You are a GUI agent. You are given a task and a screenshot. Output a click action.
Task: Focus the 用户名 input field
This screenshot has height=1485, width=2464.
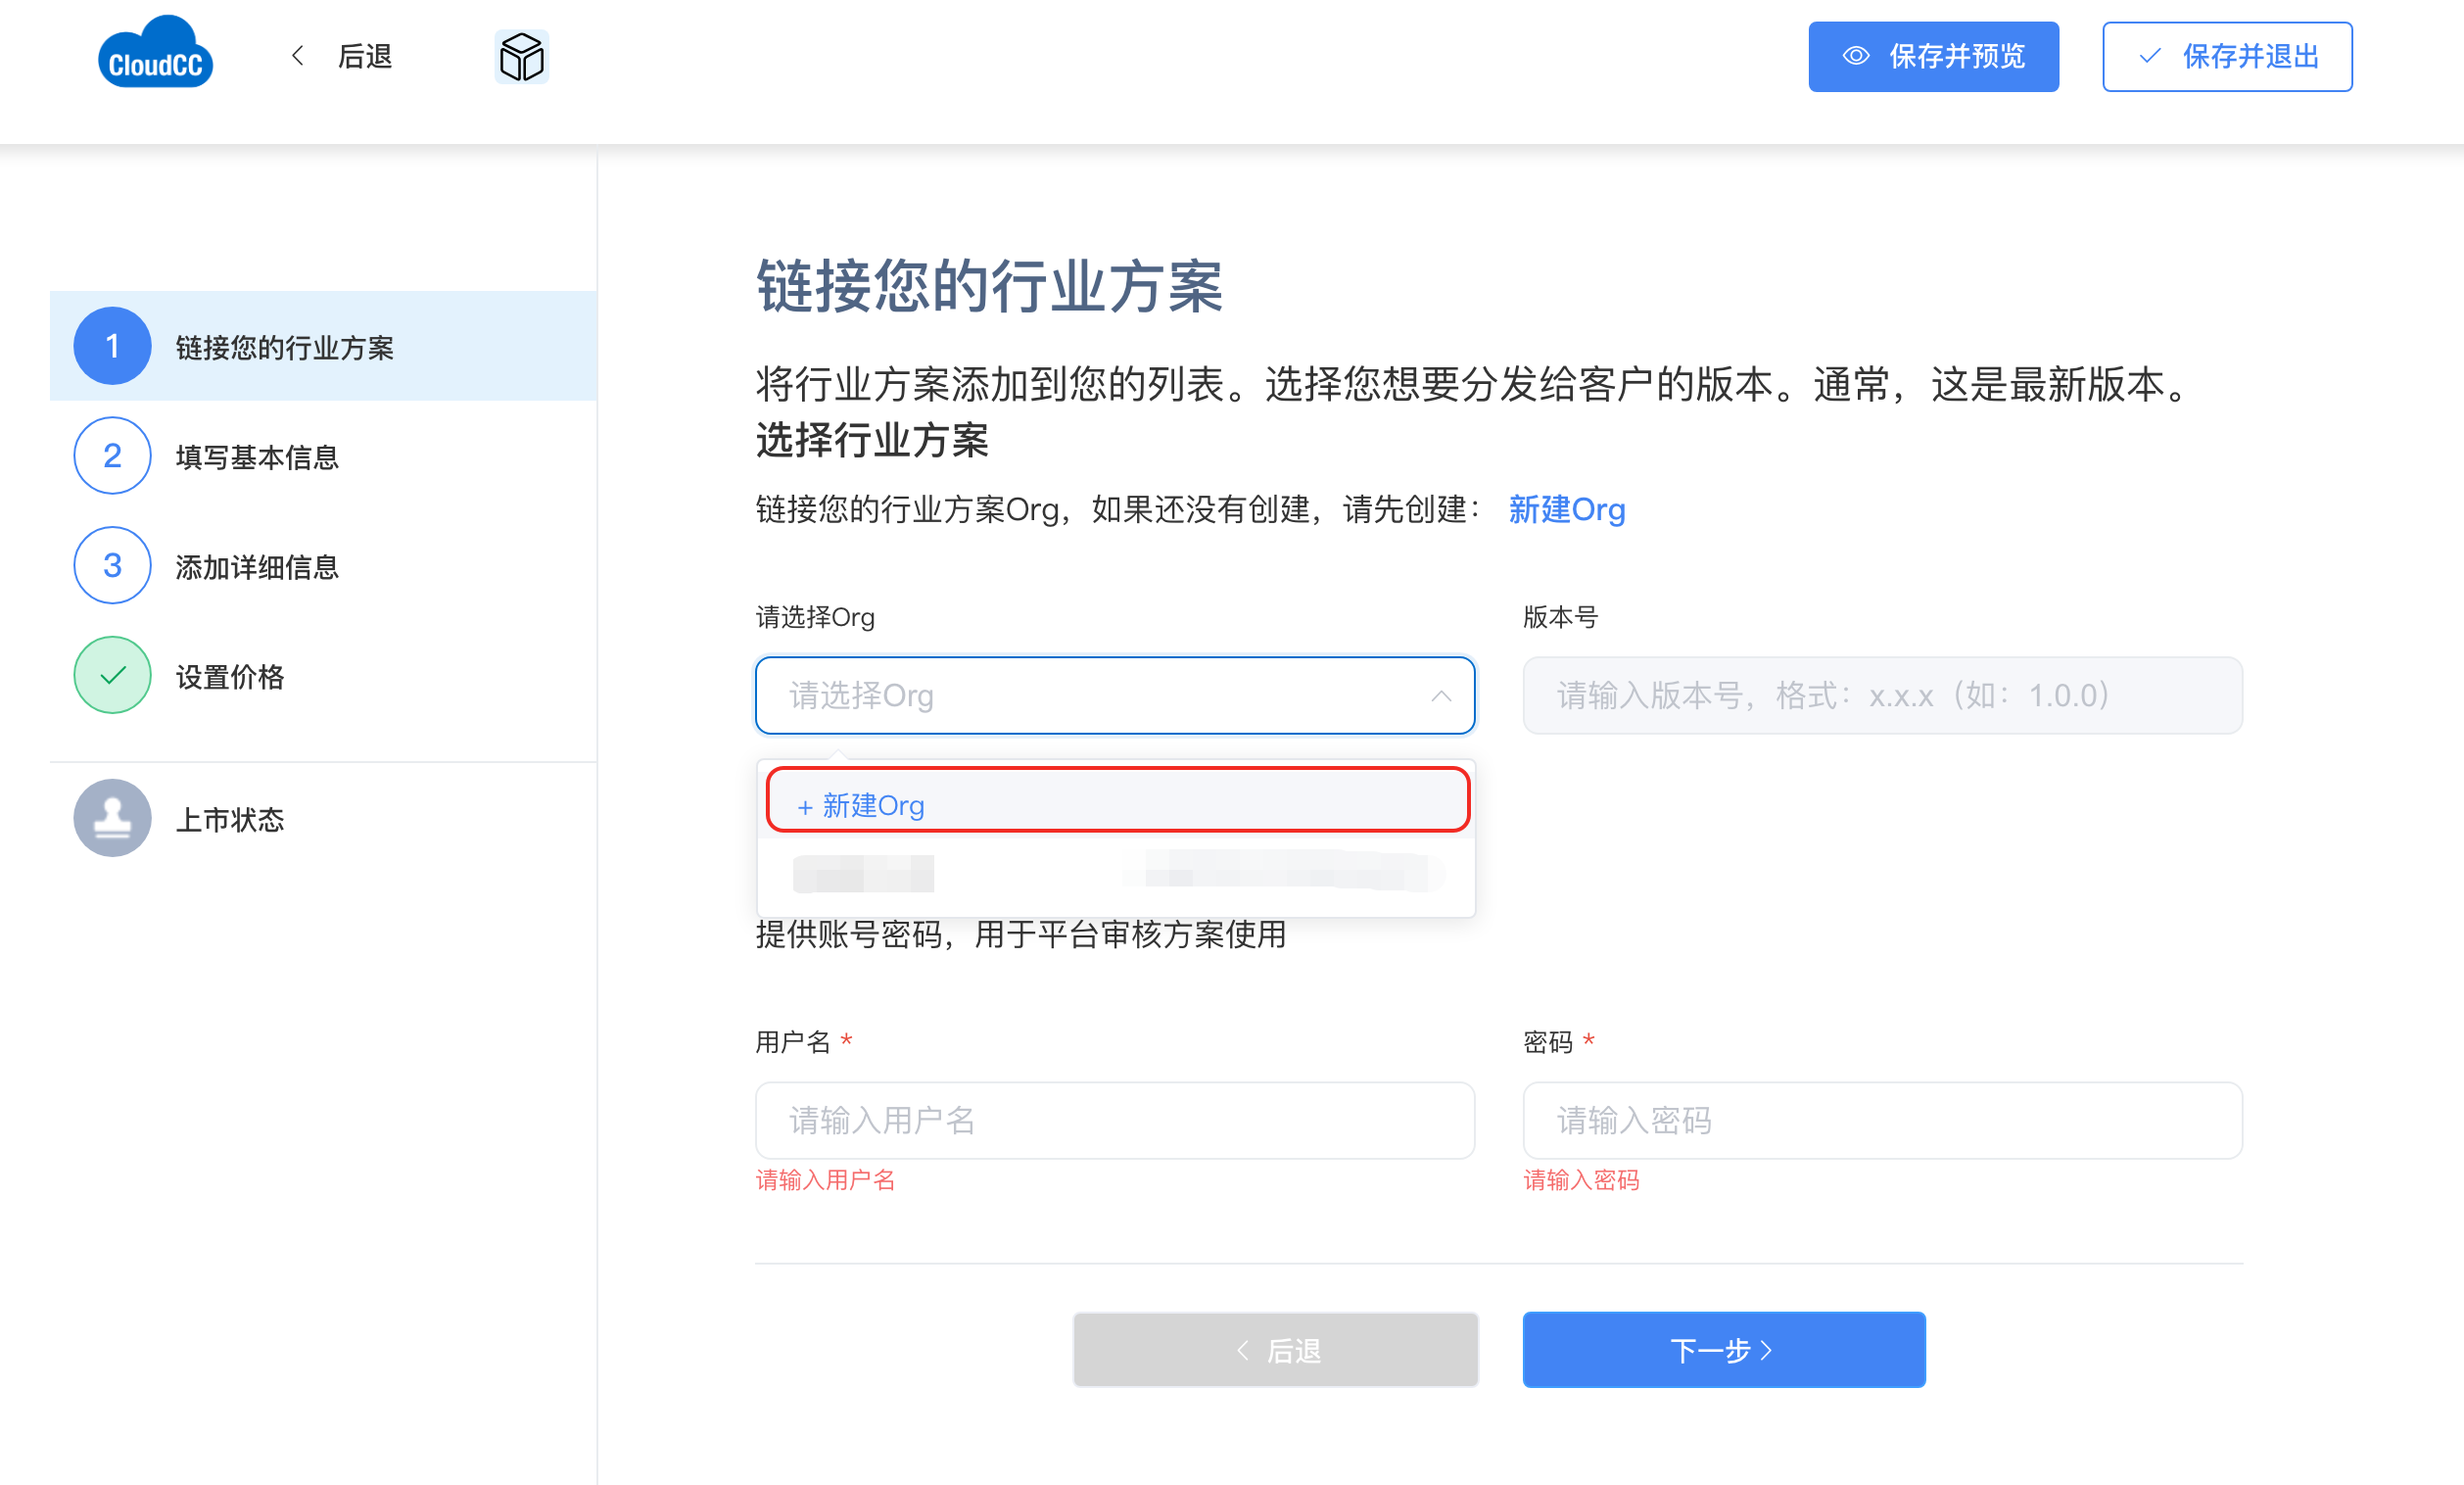pyautogui.click(x=1114, y=1121)
